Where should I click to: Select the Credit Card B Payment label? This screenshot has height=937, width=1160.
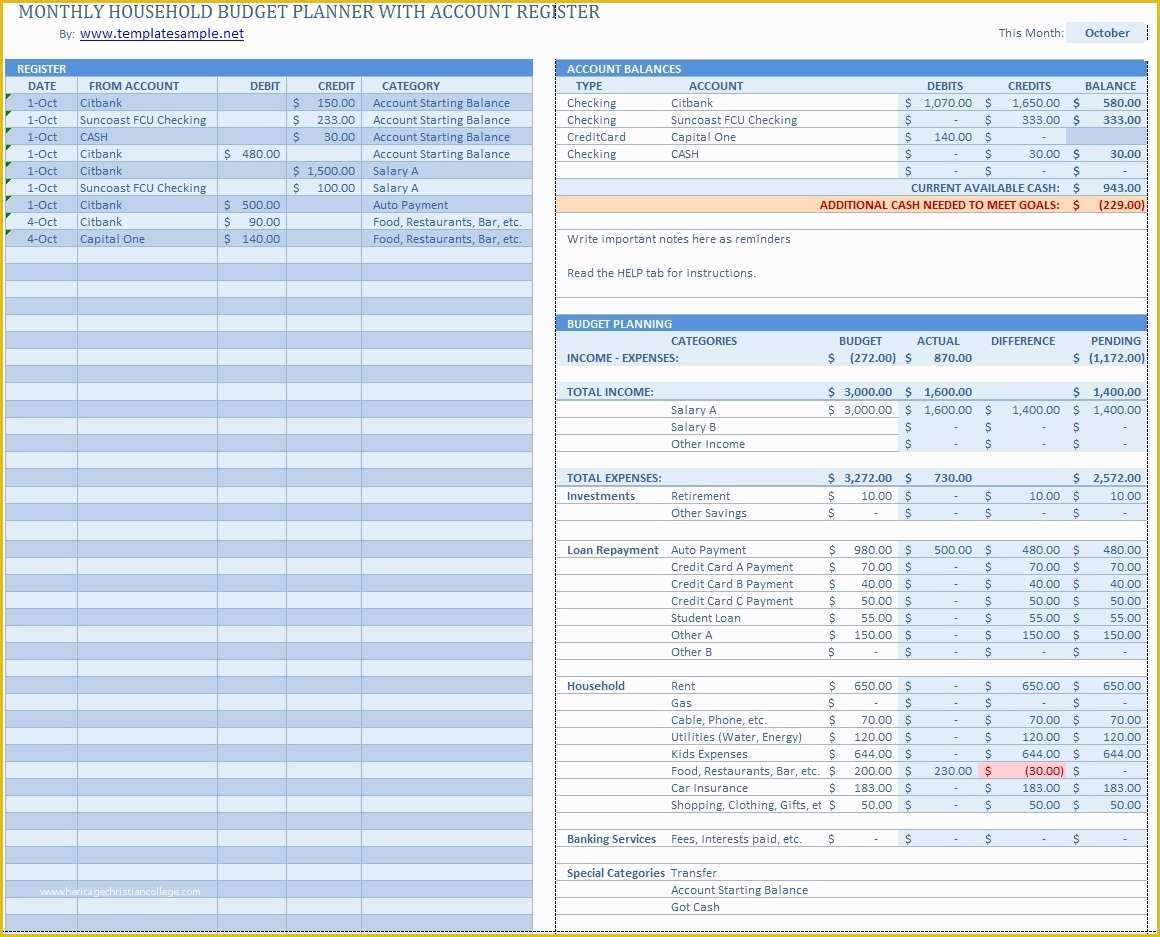tap(732, 583)
